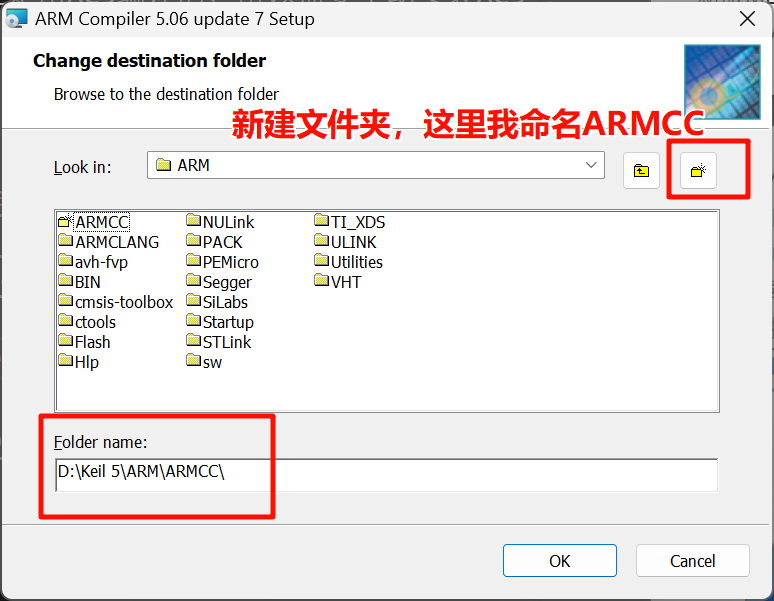Click the Up One Level folder icon
Screen dimensions: 774x601
[x=641, y=171]
